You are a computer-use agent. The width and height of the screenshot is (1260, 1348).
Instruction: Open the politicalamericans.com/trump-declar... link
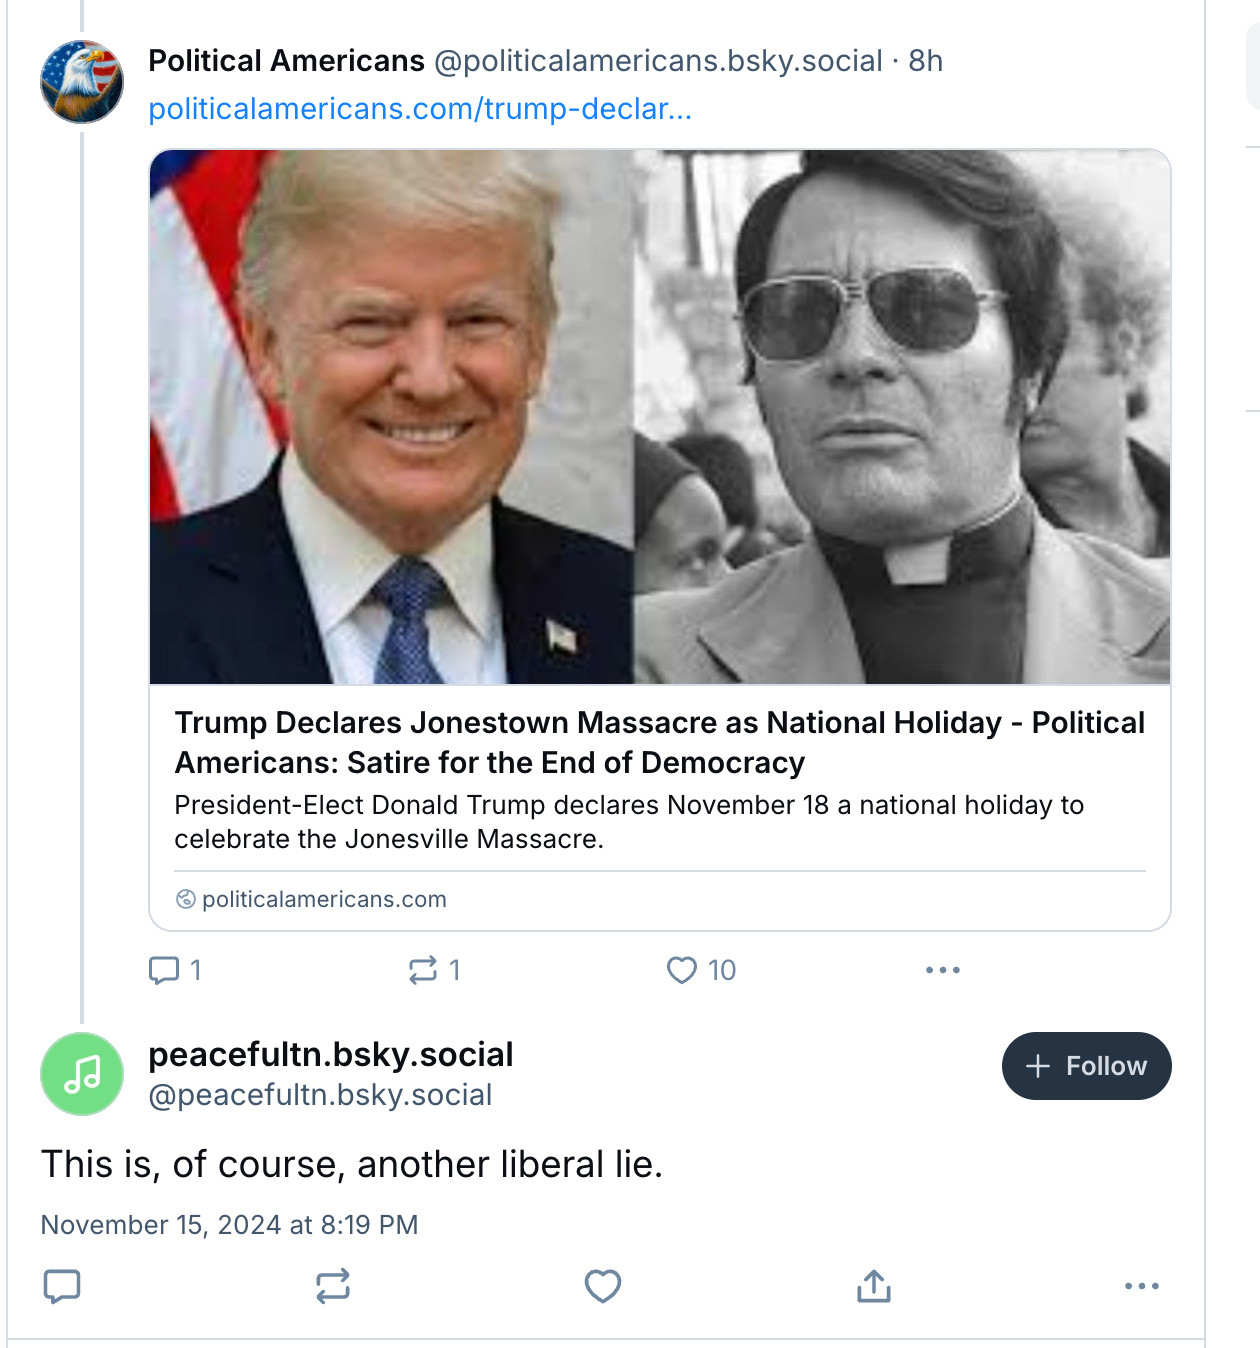point(420,108)
